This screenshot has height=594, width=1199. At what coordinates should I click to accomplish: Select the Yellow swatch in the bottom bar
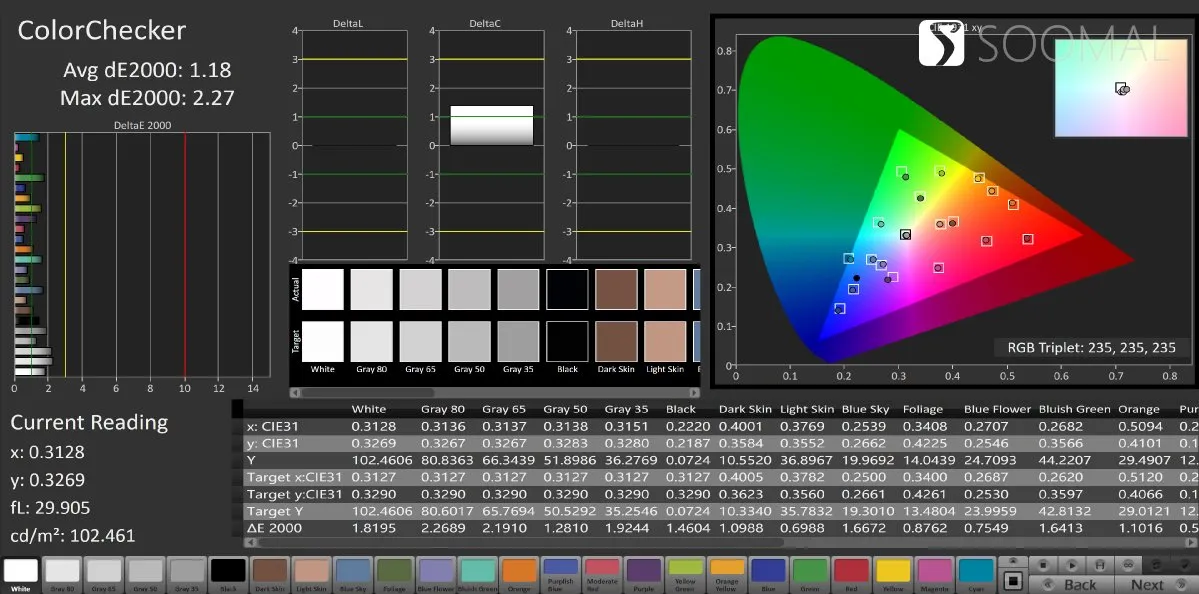pyautogui.click(x=892, y=574)
